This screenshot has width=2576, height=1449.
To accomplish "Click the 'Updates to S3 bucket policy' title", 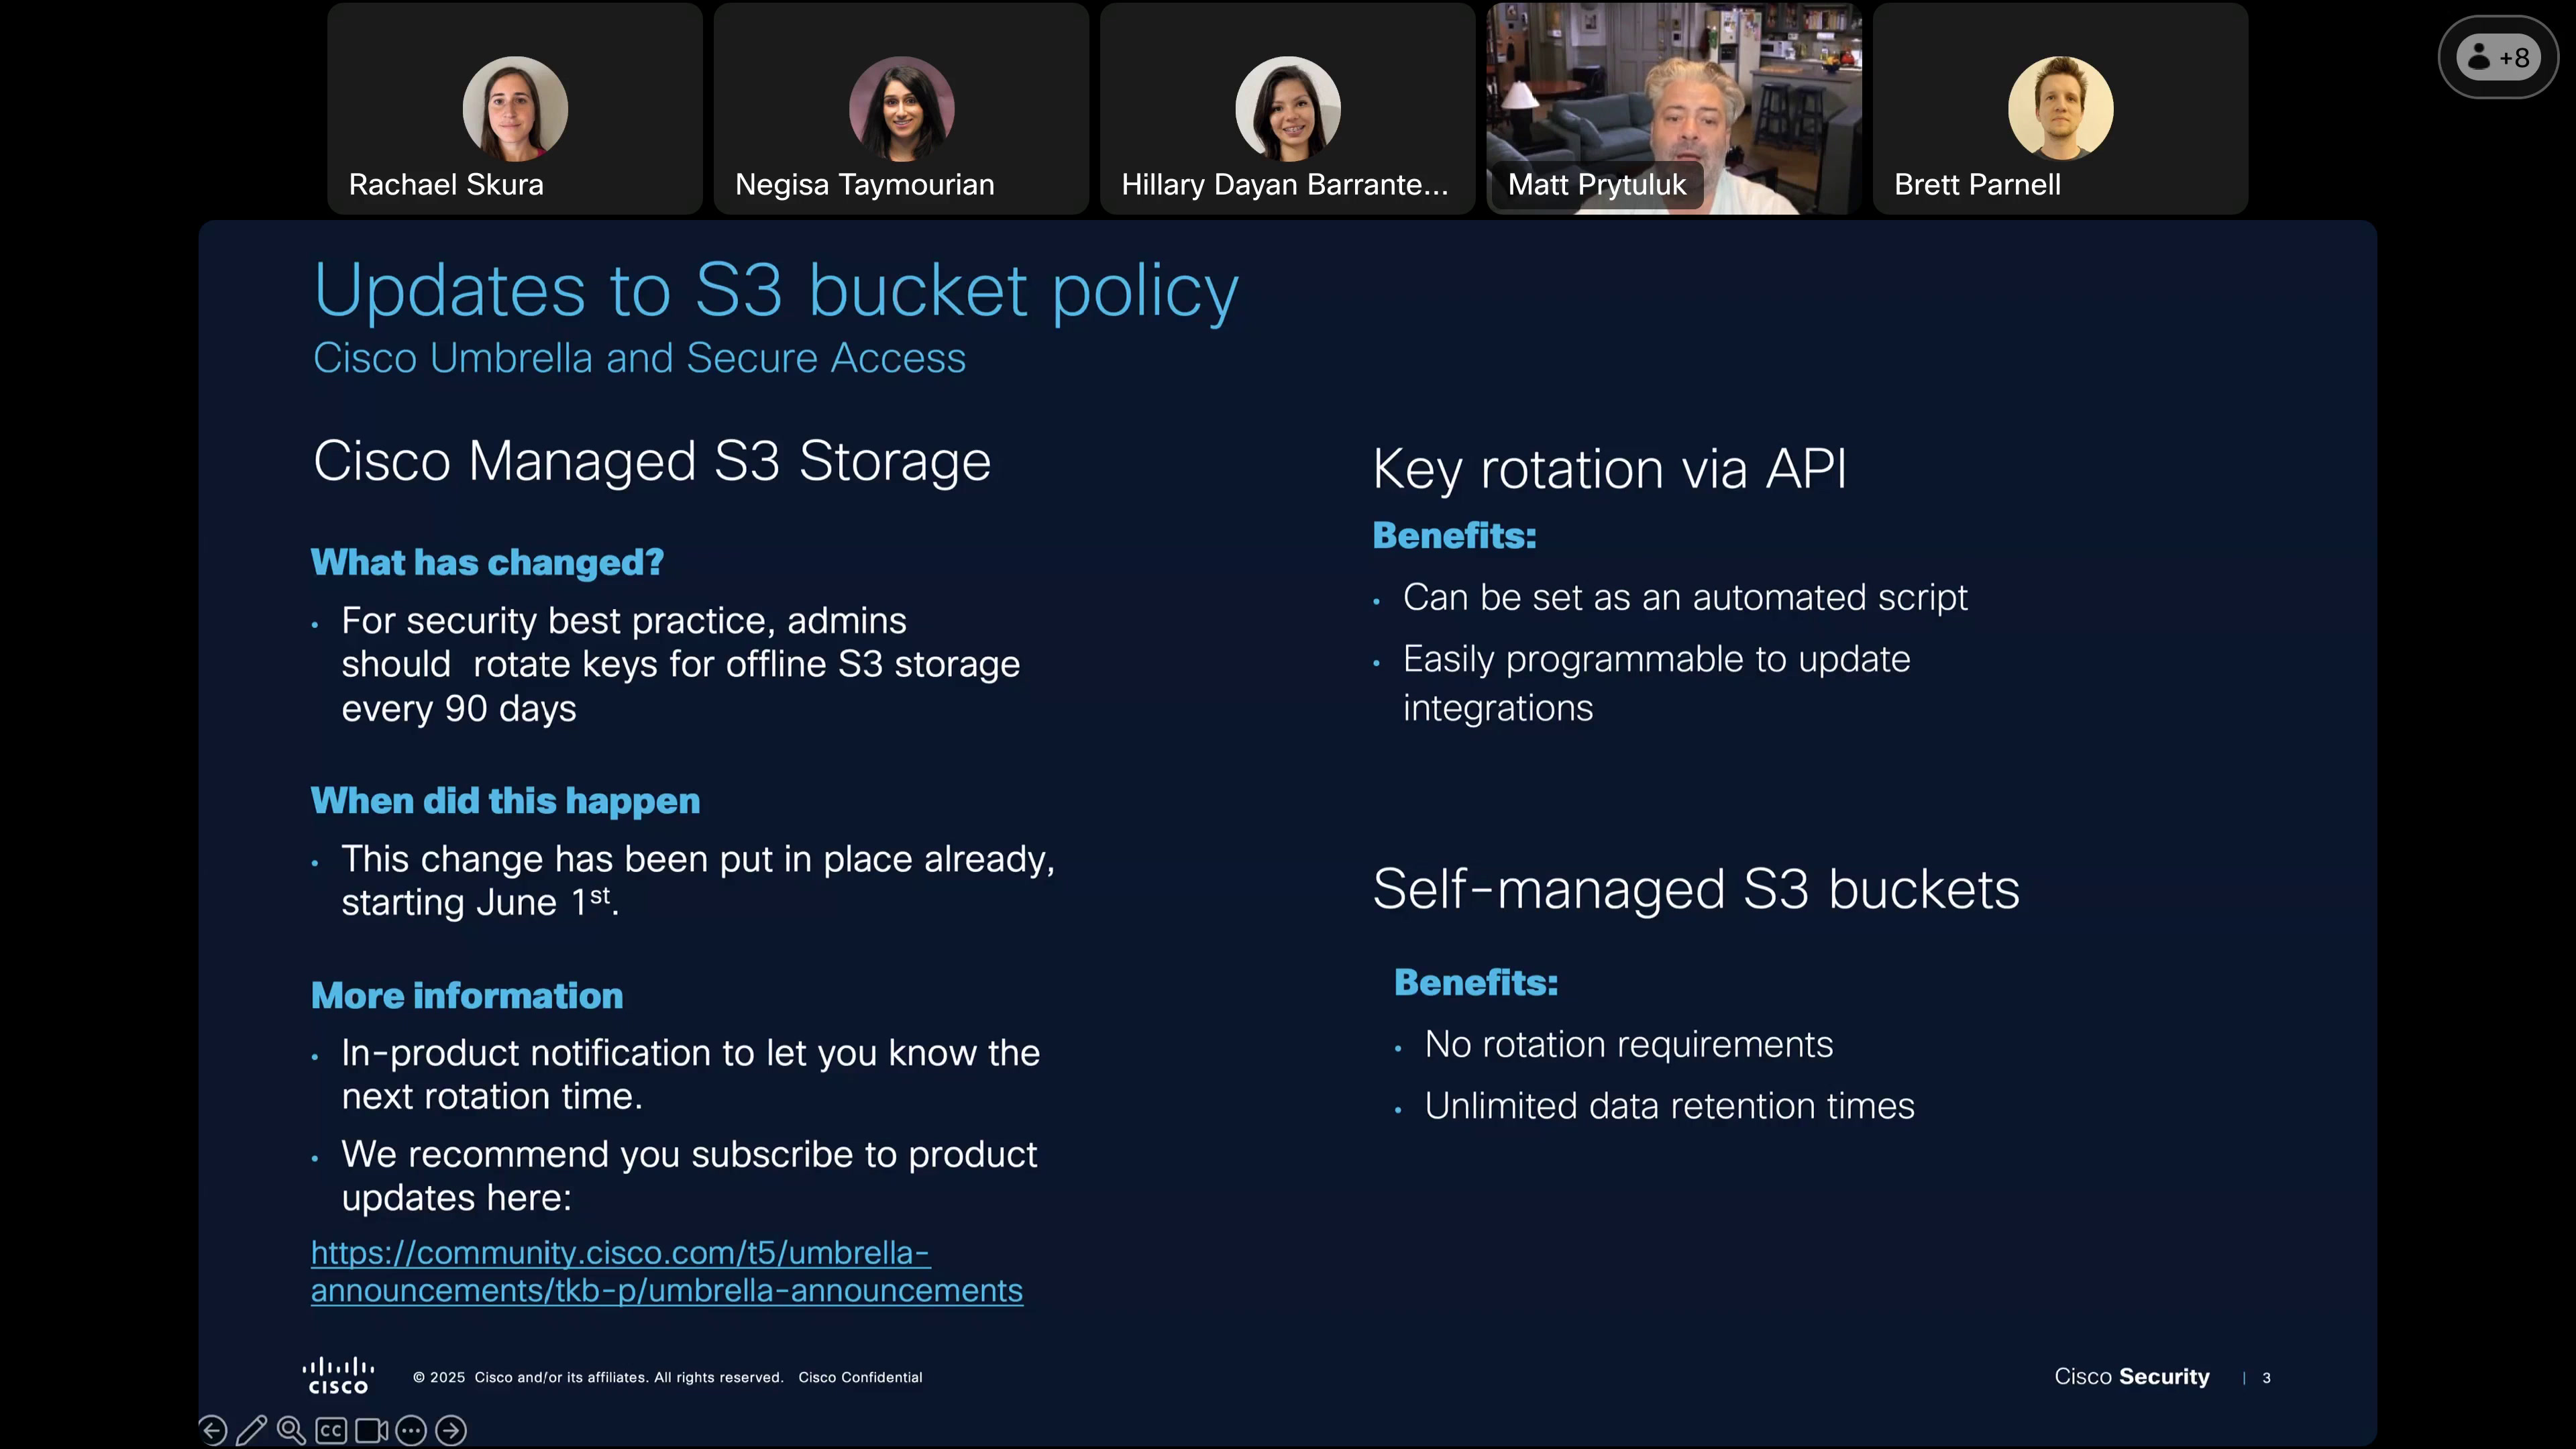I will (x=776, y=291).
